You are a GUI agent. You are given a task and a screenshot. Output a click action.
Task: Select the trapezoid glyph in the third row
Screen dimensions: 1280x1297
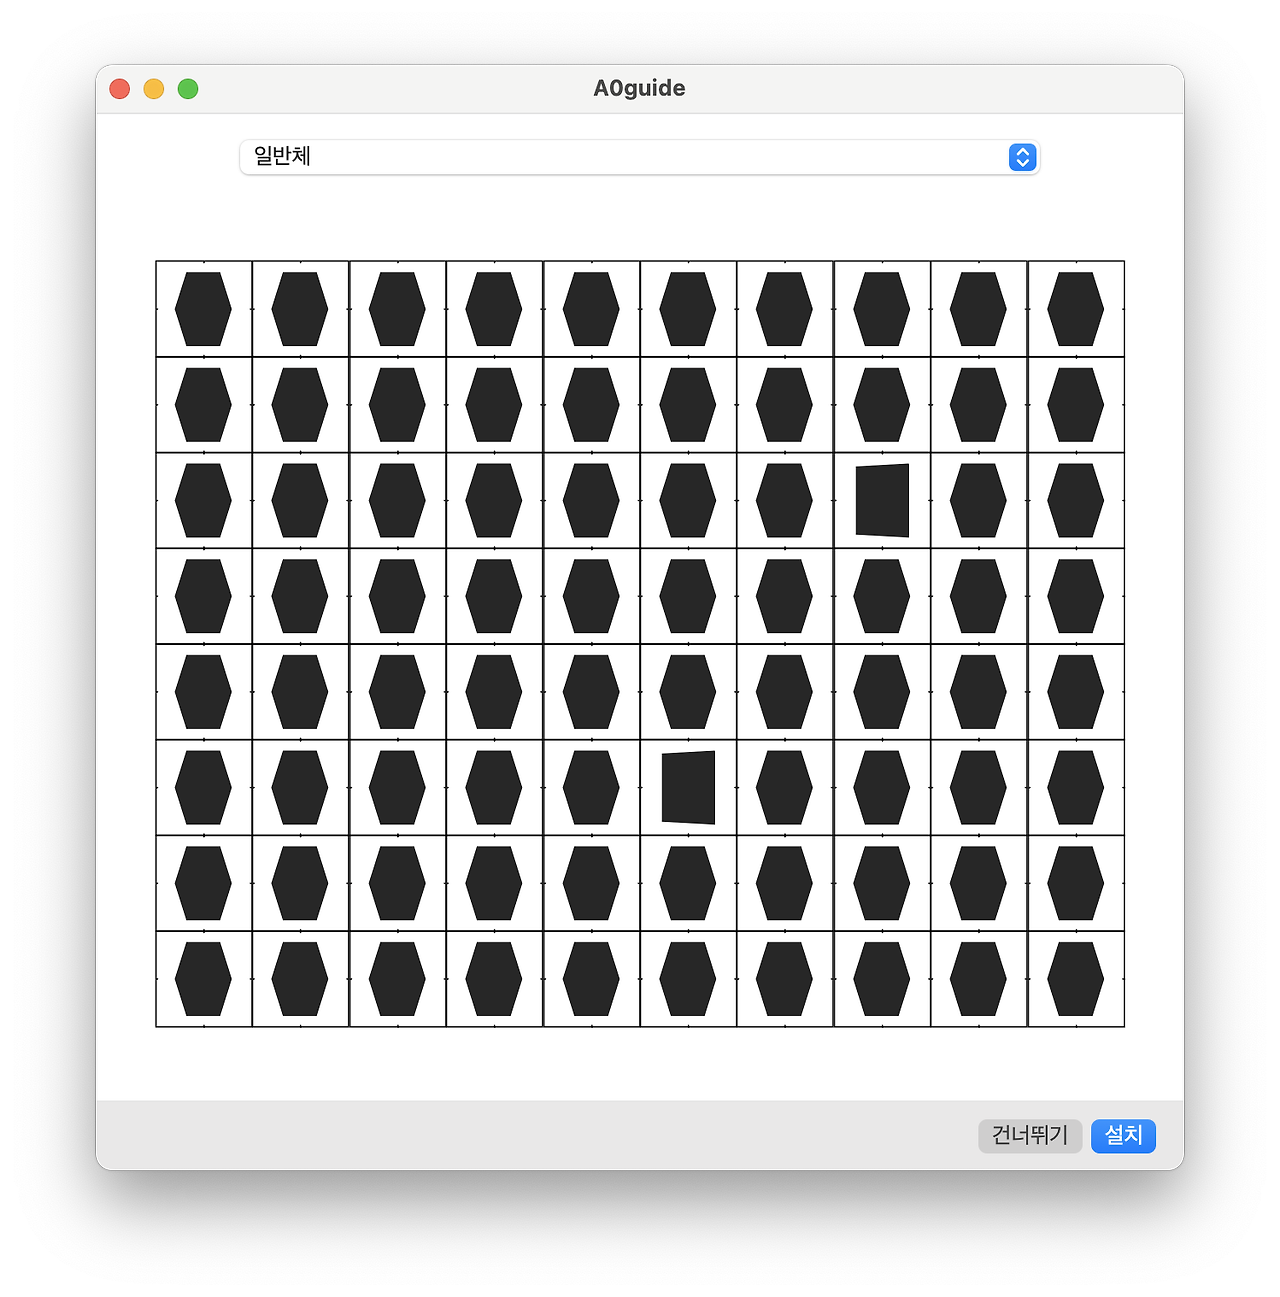882,500
